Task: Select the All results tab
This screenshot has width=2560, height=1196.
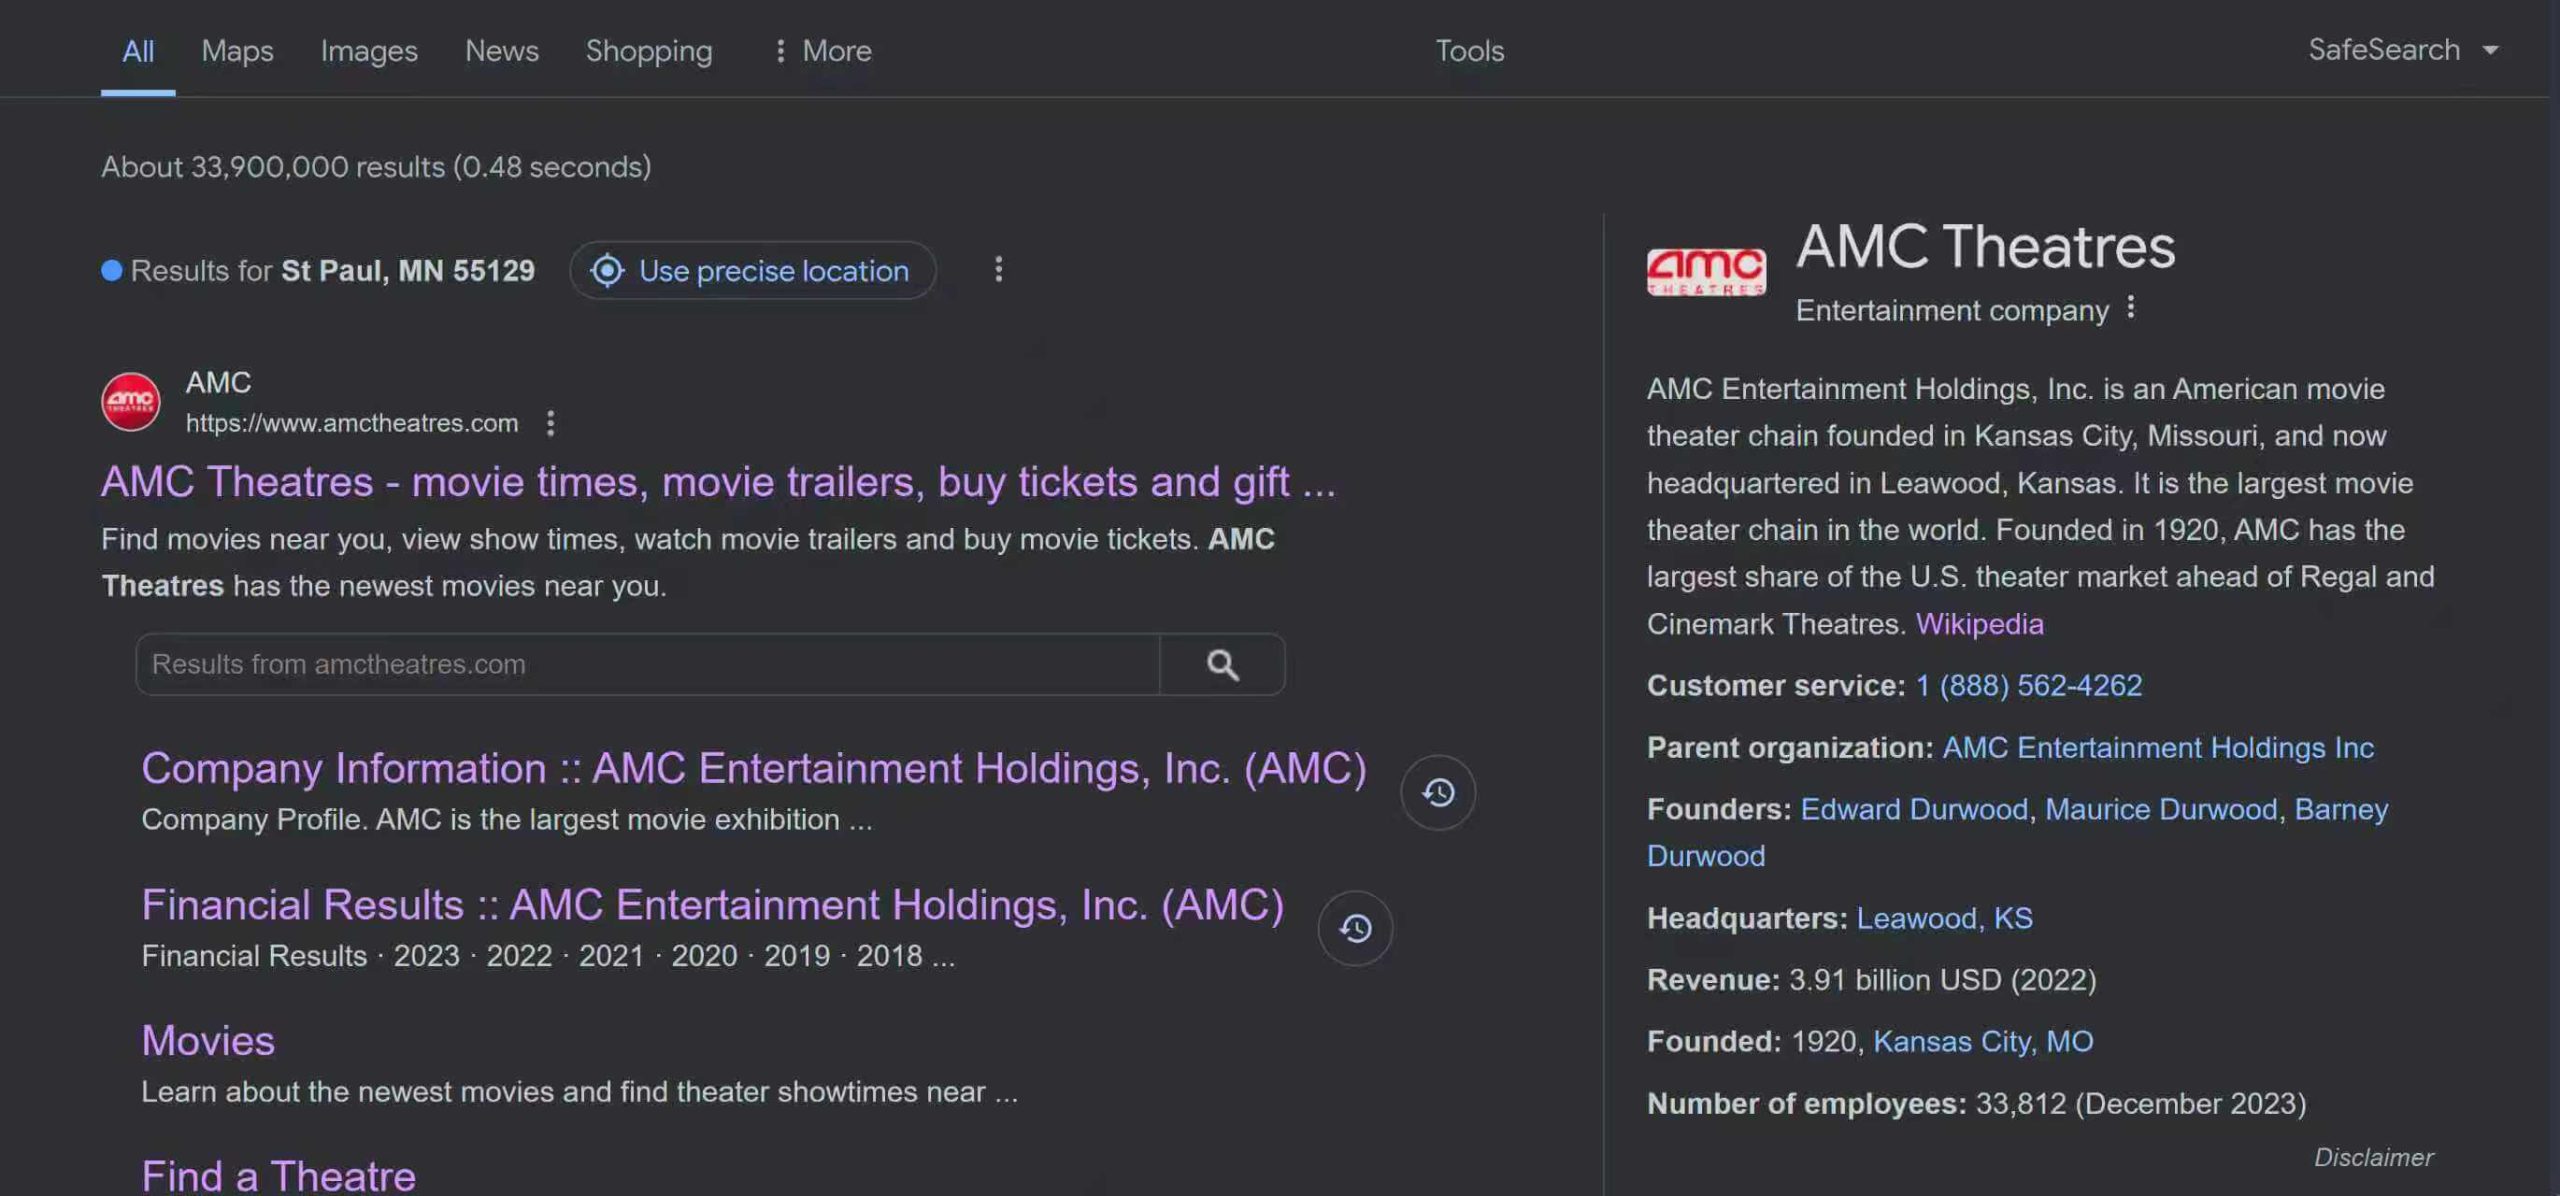Action: [x=138, y=51]
